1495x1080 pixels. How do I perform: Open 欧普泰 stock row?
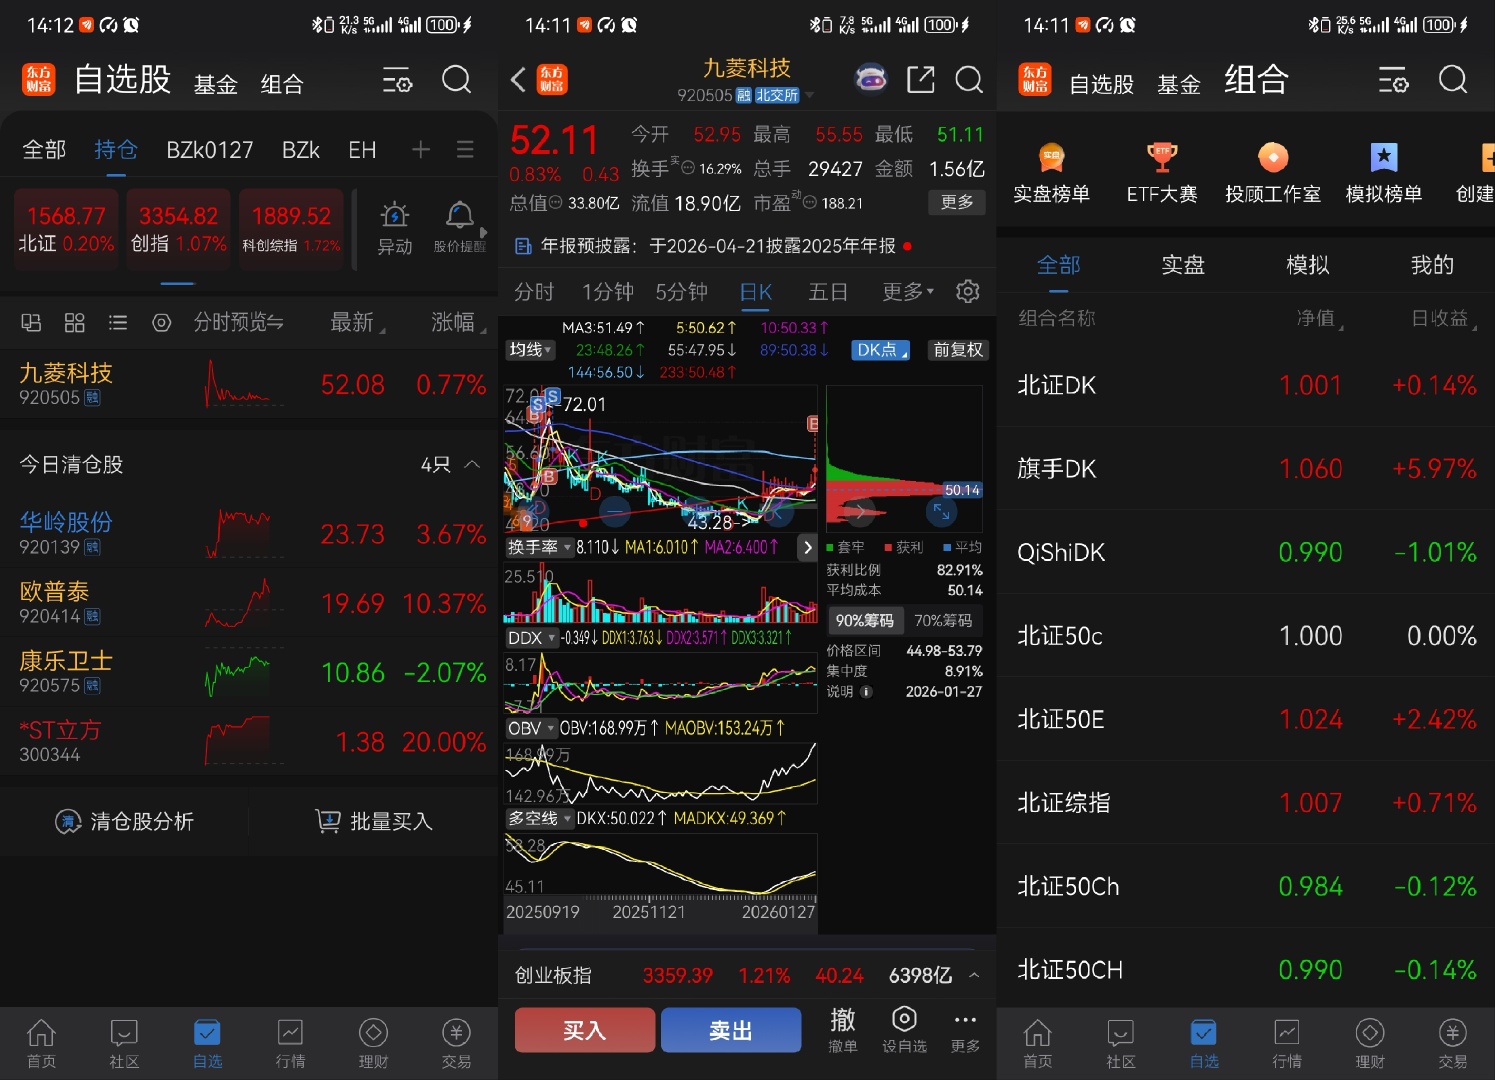pyautogui.click(x=249, y=603)
